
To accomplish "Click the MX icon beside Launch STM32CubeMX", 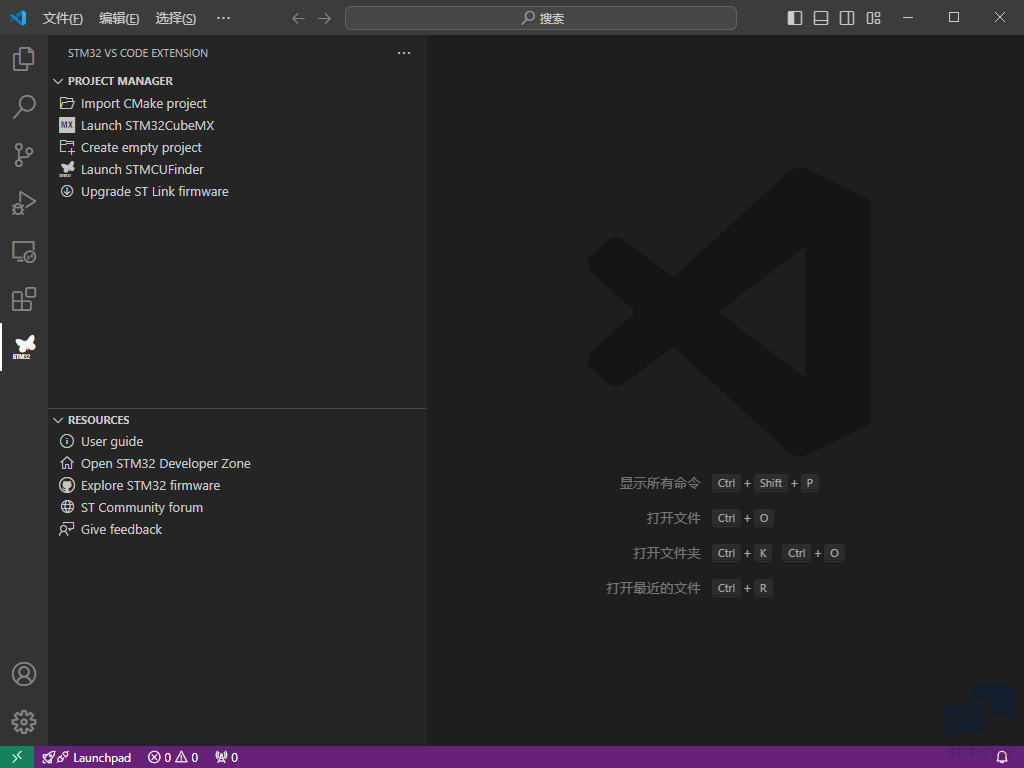I will click(x=67, y=125).
